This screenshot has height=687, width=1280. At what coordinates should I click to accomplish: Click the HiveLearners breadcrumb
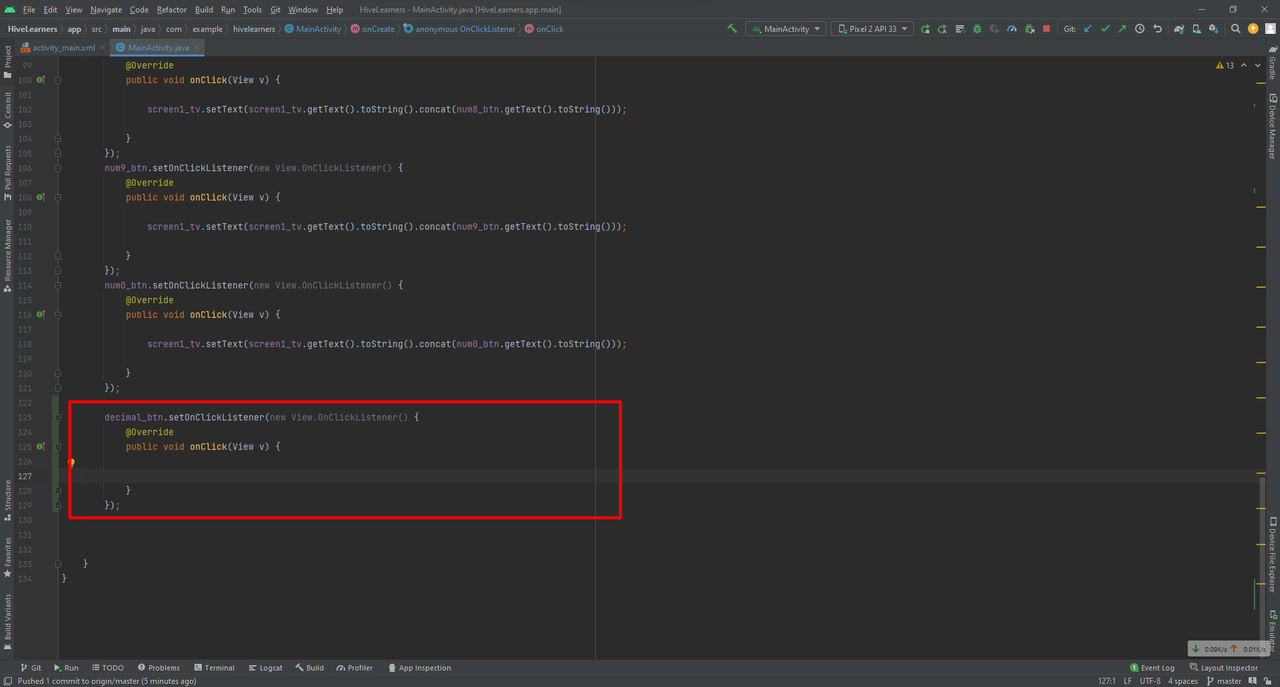point(33,29)
